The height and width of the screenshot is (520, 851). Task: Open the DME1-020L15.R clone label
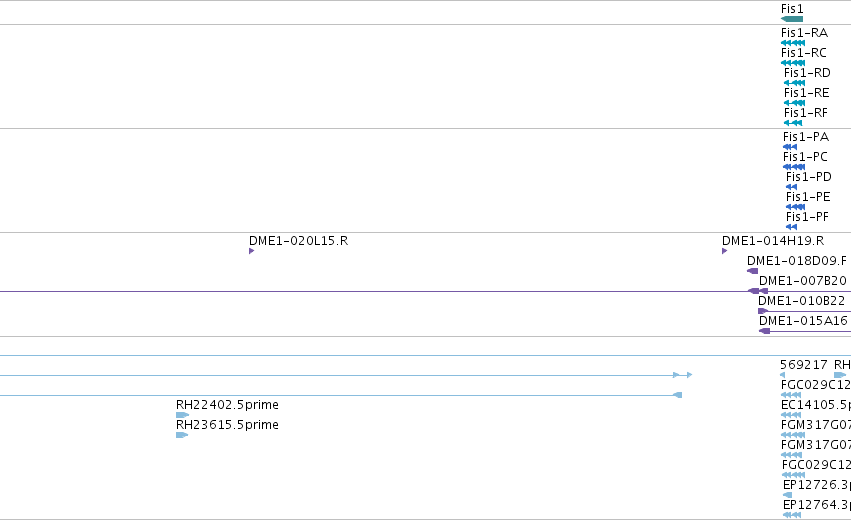click(299, 241)
